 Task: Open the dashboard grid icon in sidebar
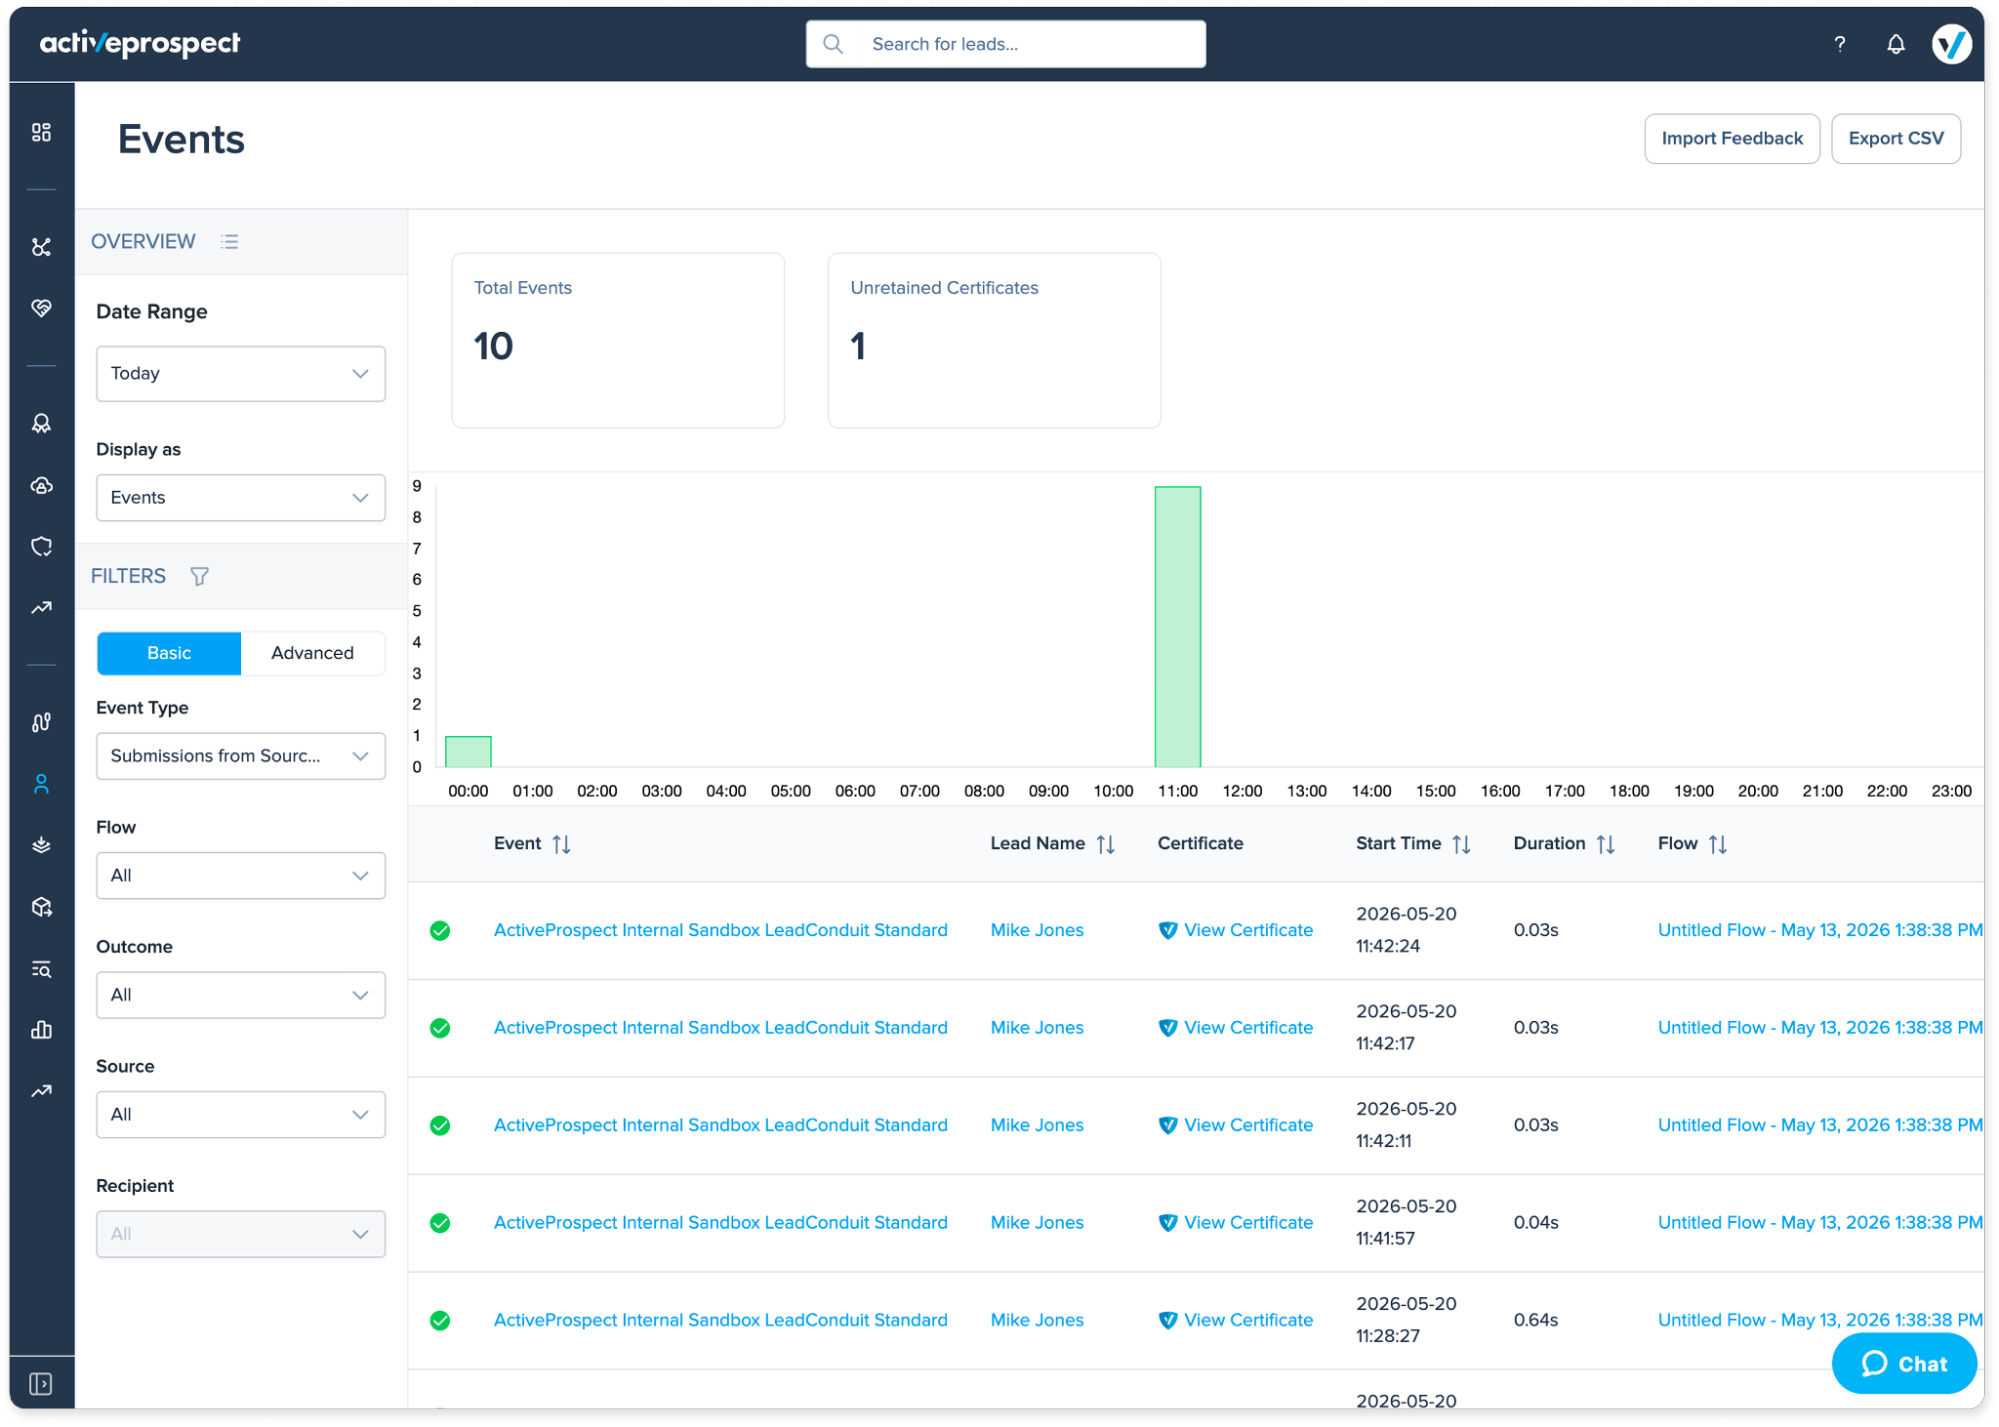pos(41,132)
